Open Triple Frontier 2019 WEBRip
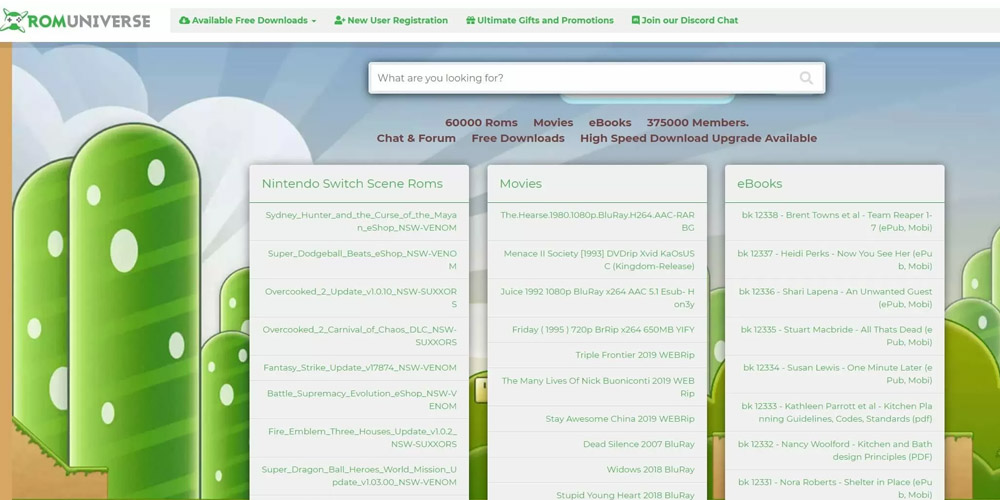Image resolution: width=1000 pixels, height=500 pixels. [x=634, y=355]
